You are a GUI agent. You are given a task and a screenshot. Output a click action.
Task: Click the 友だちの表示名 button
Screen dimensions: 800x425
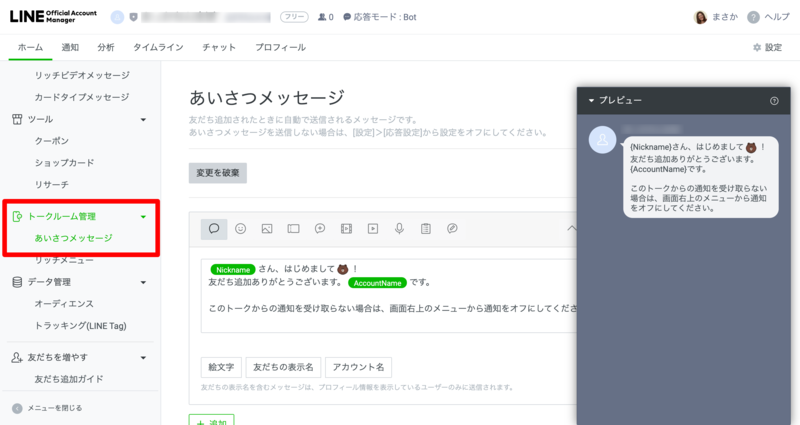click(x=283, y=367)
